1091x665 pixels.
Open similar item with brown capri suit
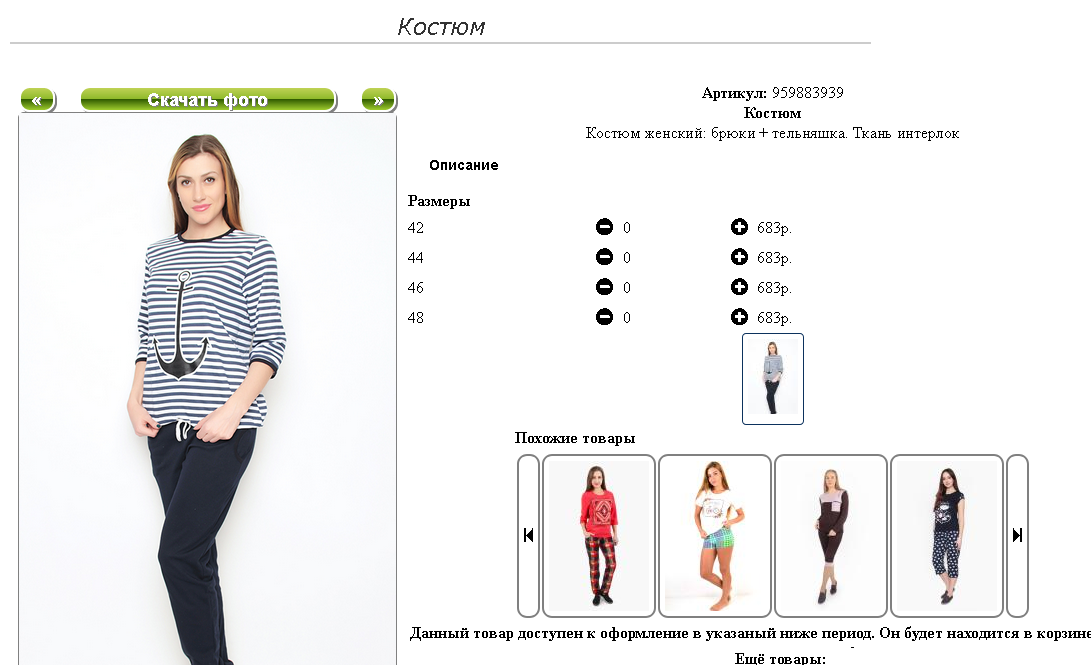point(831,536)
